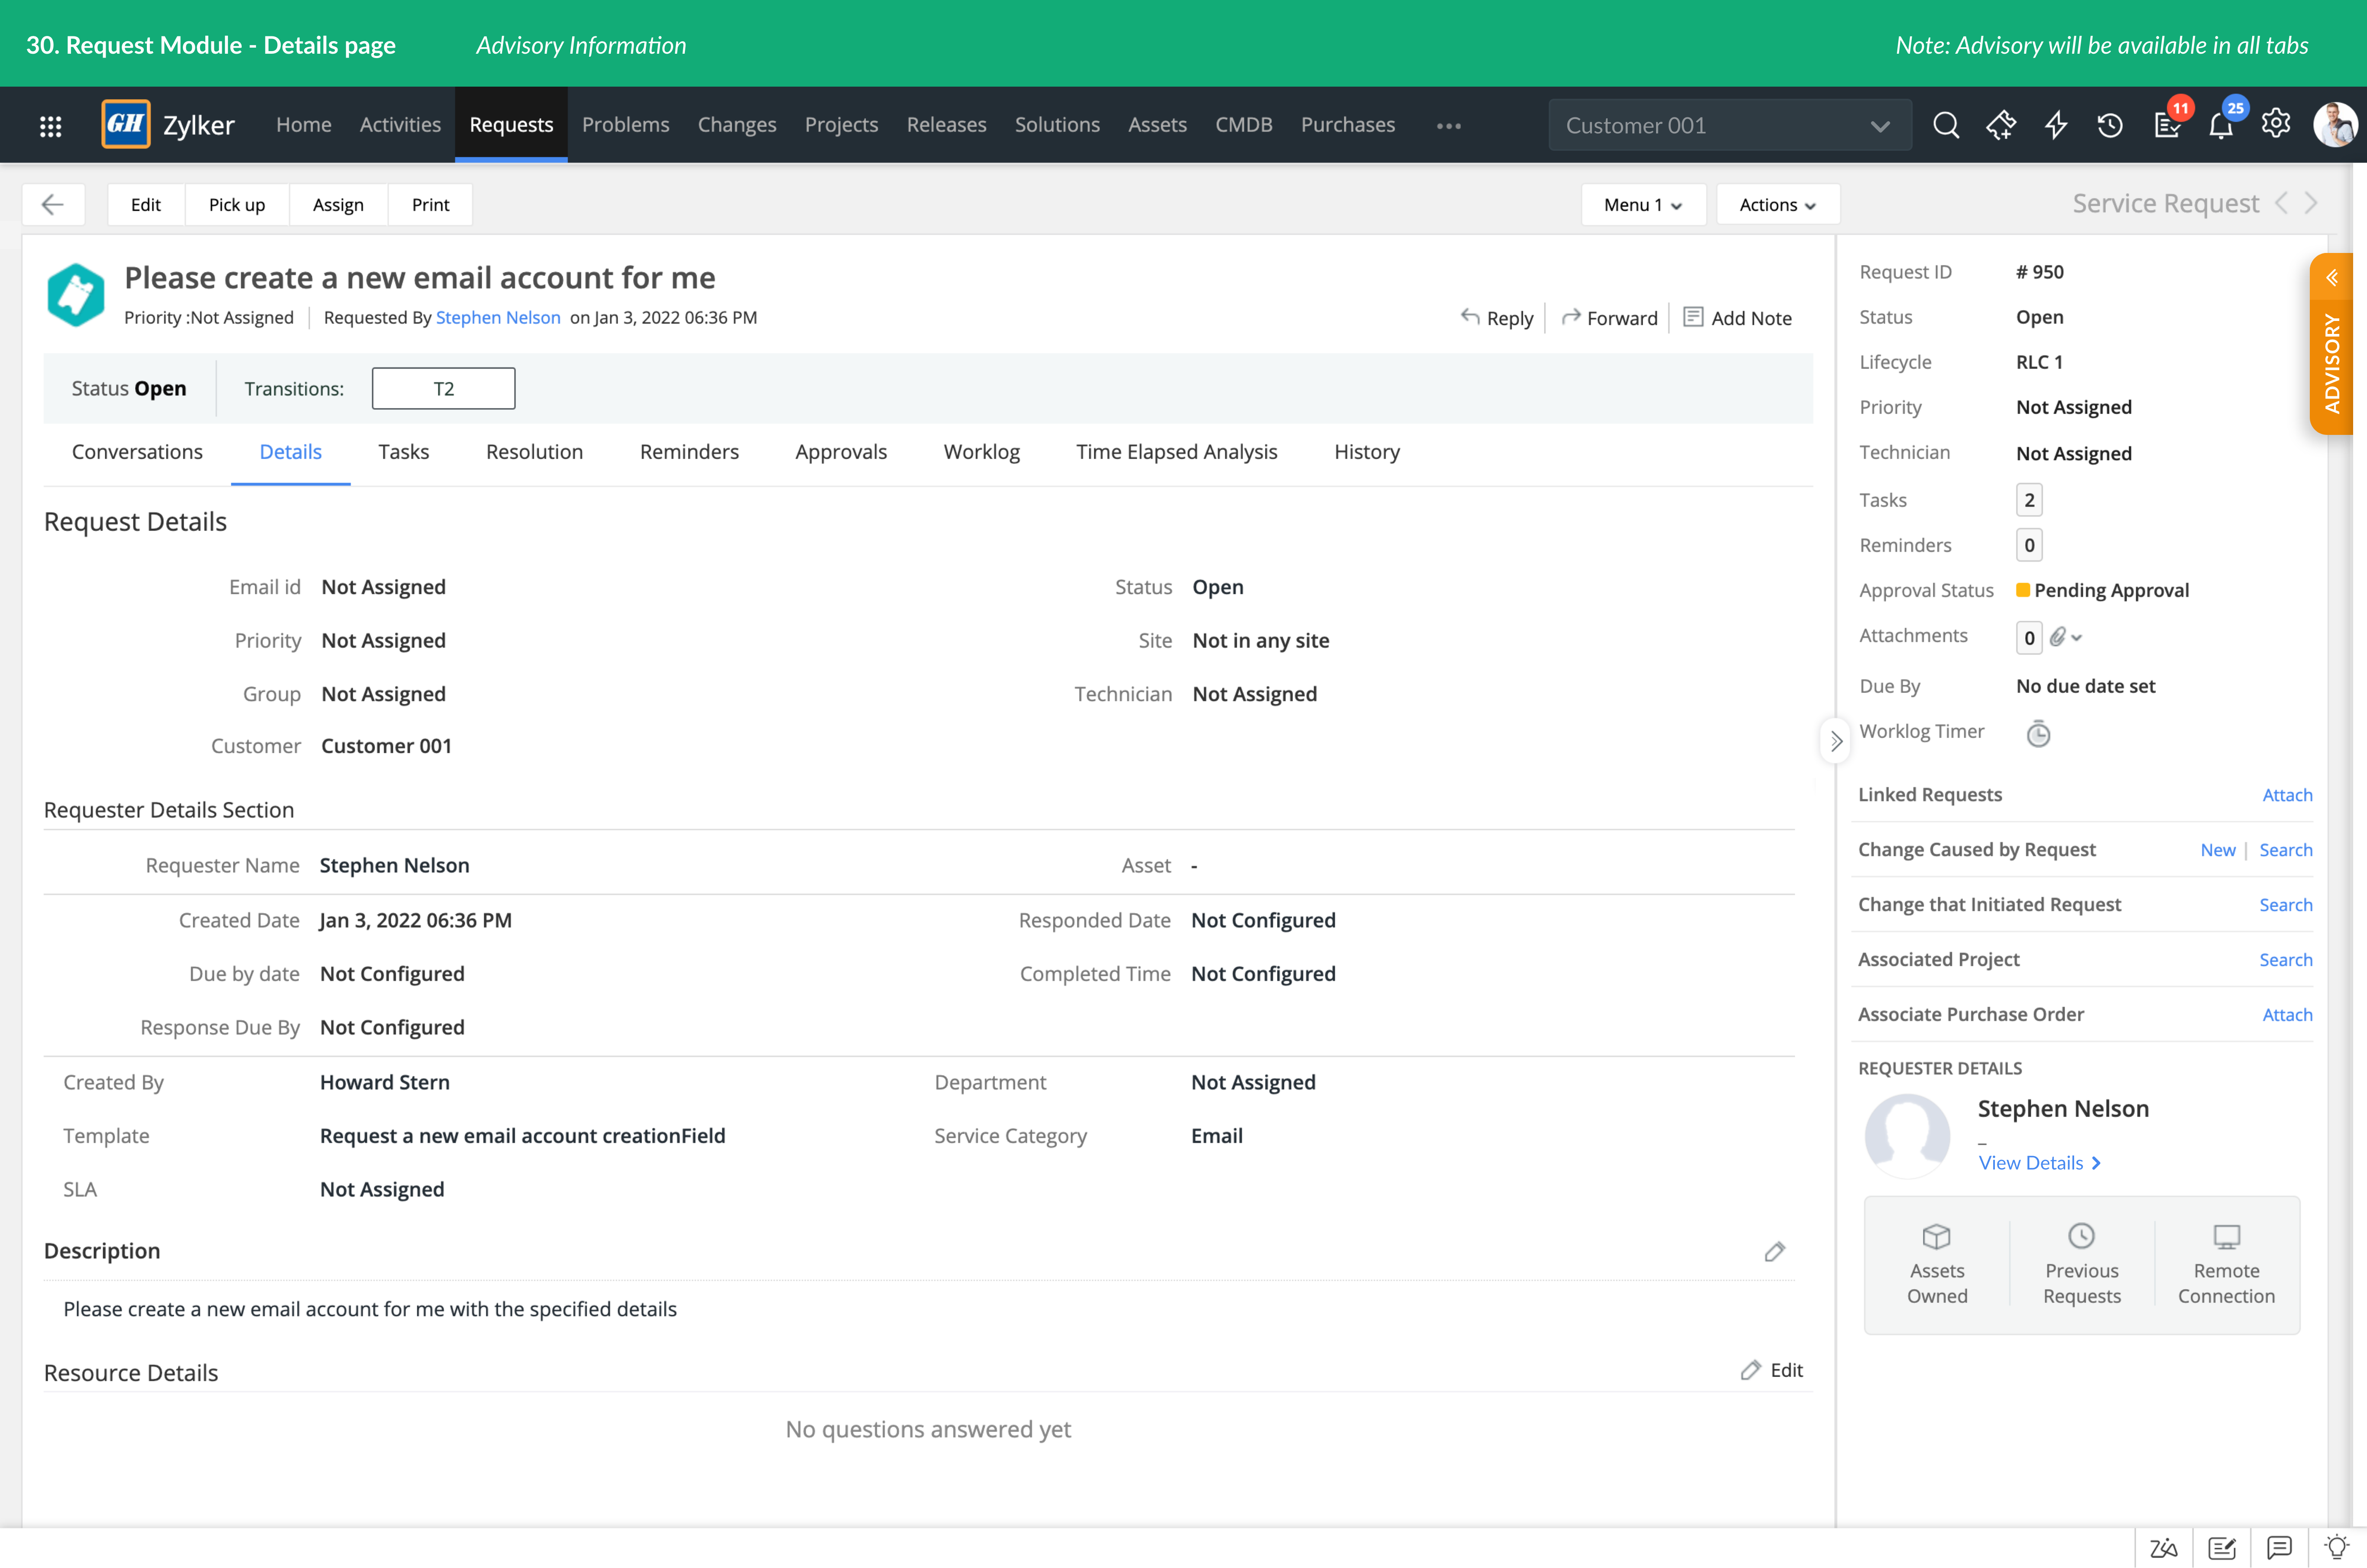Open Previous Requests for the requester
The width and height of the screenshot is (2367, 1568).
coord(2081,1264)
